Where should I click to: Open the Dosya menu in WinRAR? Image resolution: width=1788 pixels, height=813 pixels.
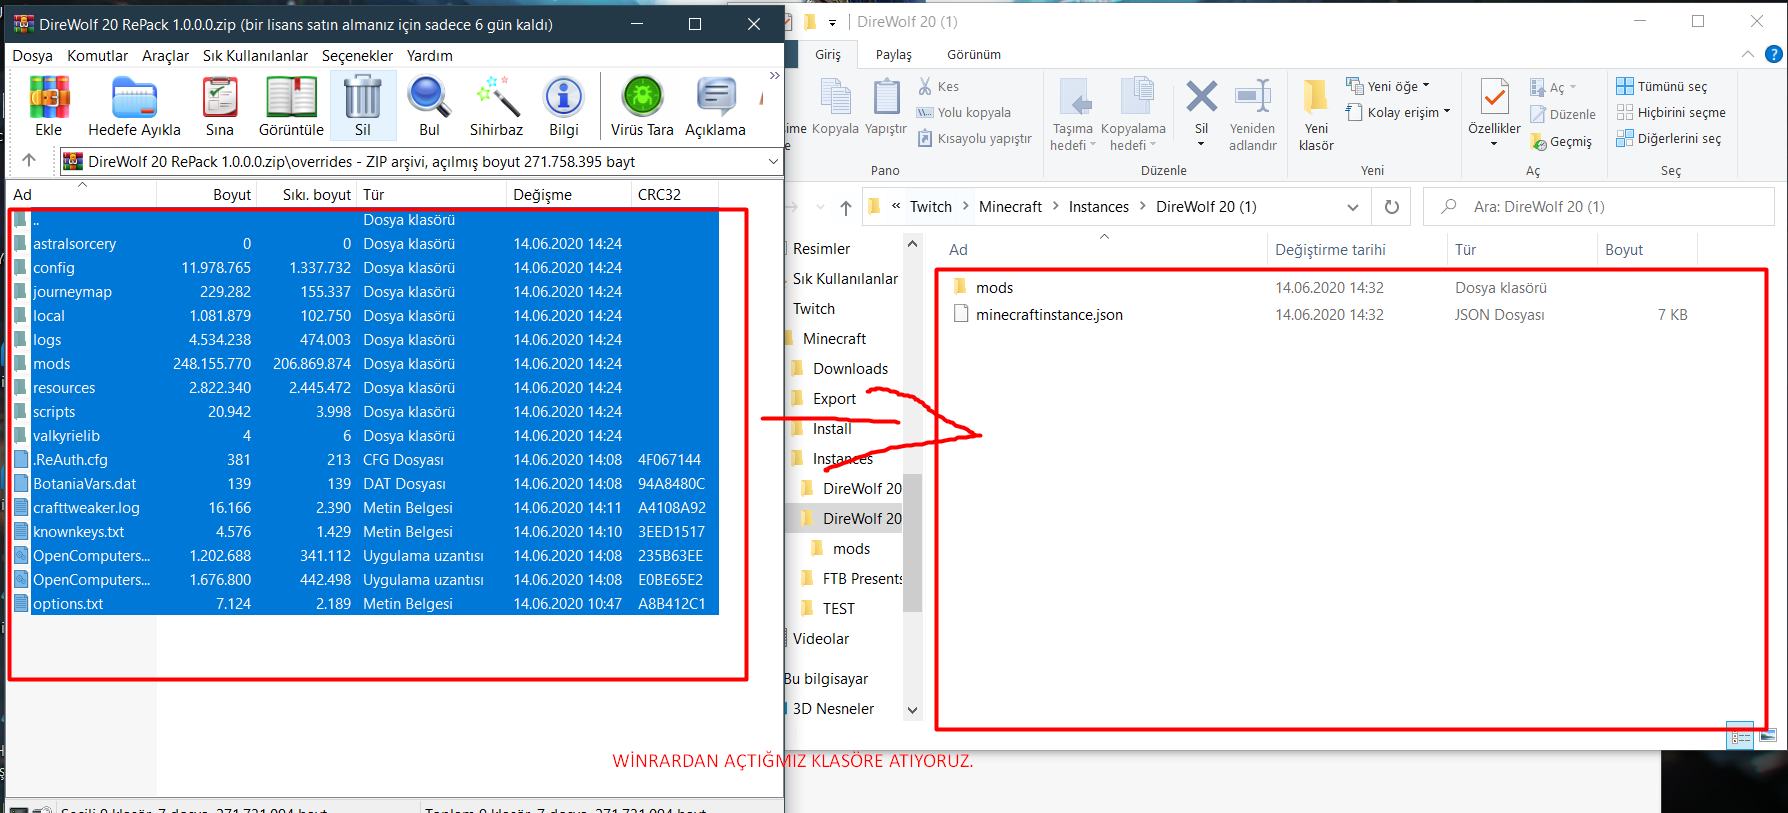coord(32,56)
